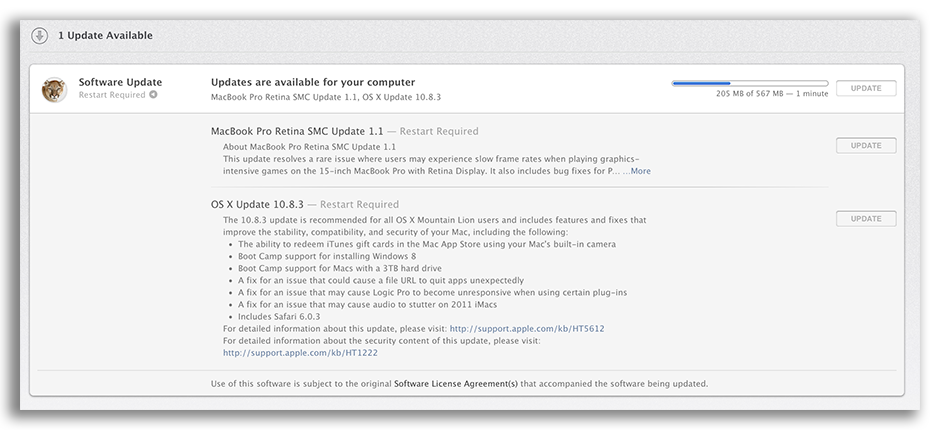Click the OS X Update 10.8.3 heading
The image size is (940, 430).
256,204
